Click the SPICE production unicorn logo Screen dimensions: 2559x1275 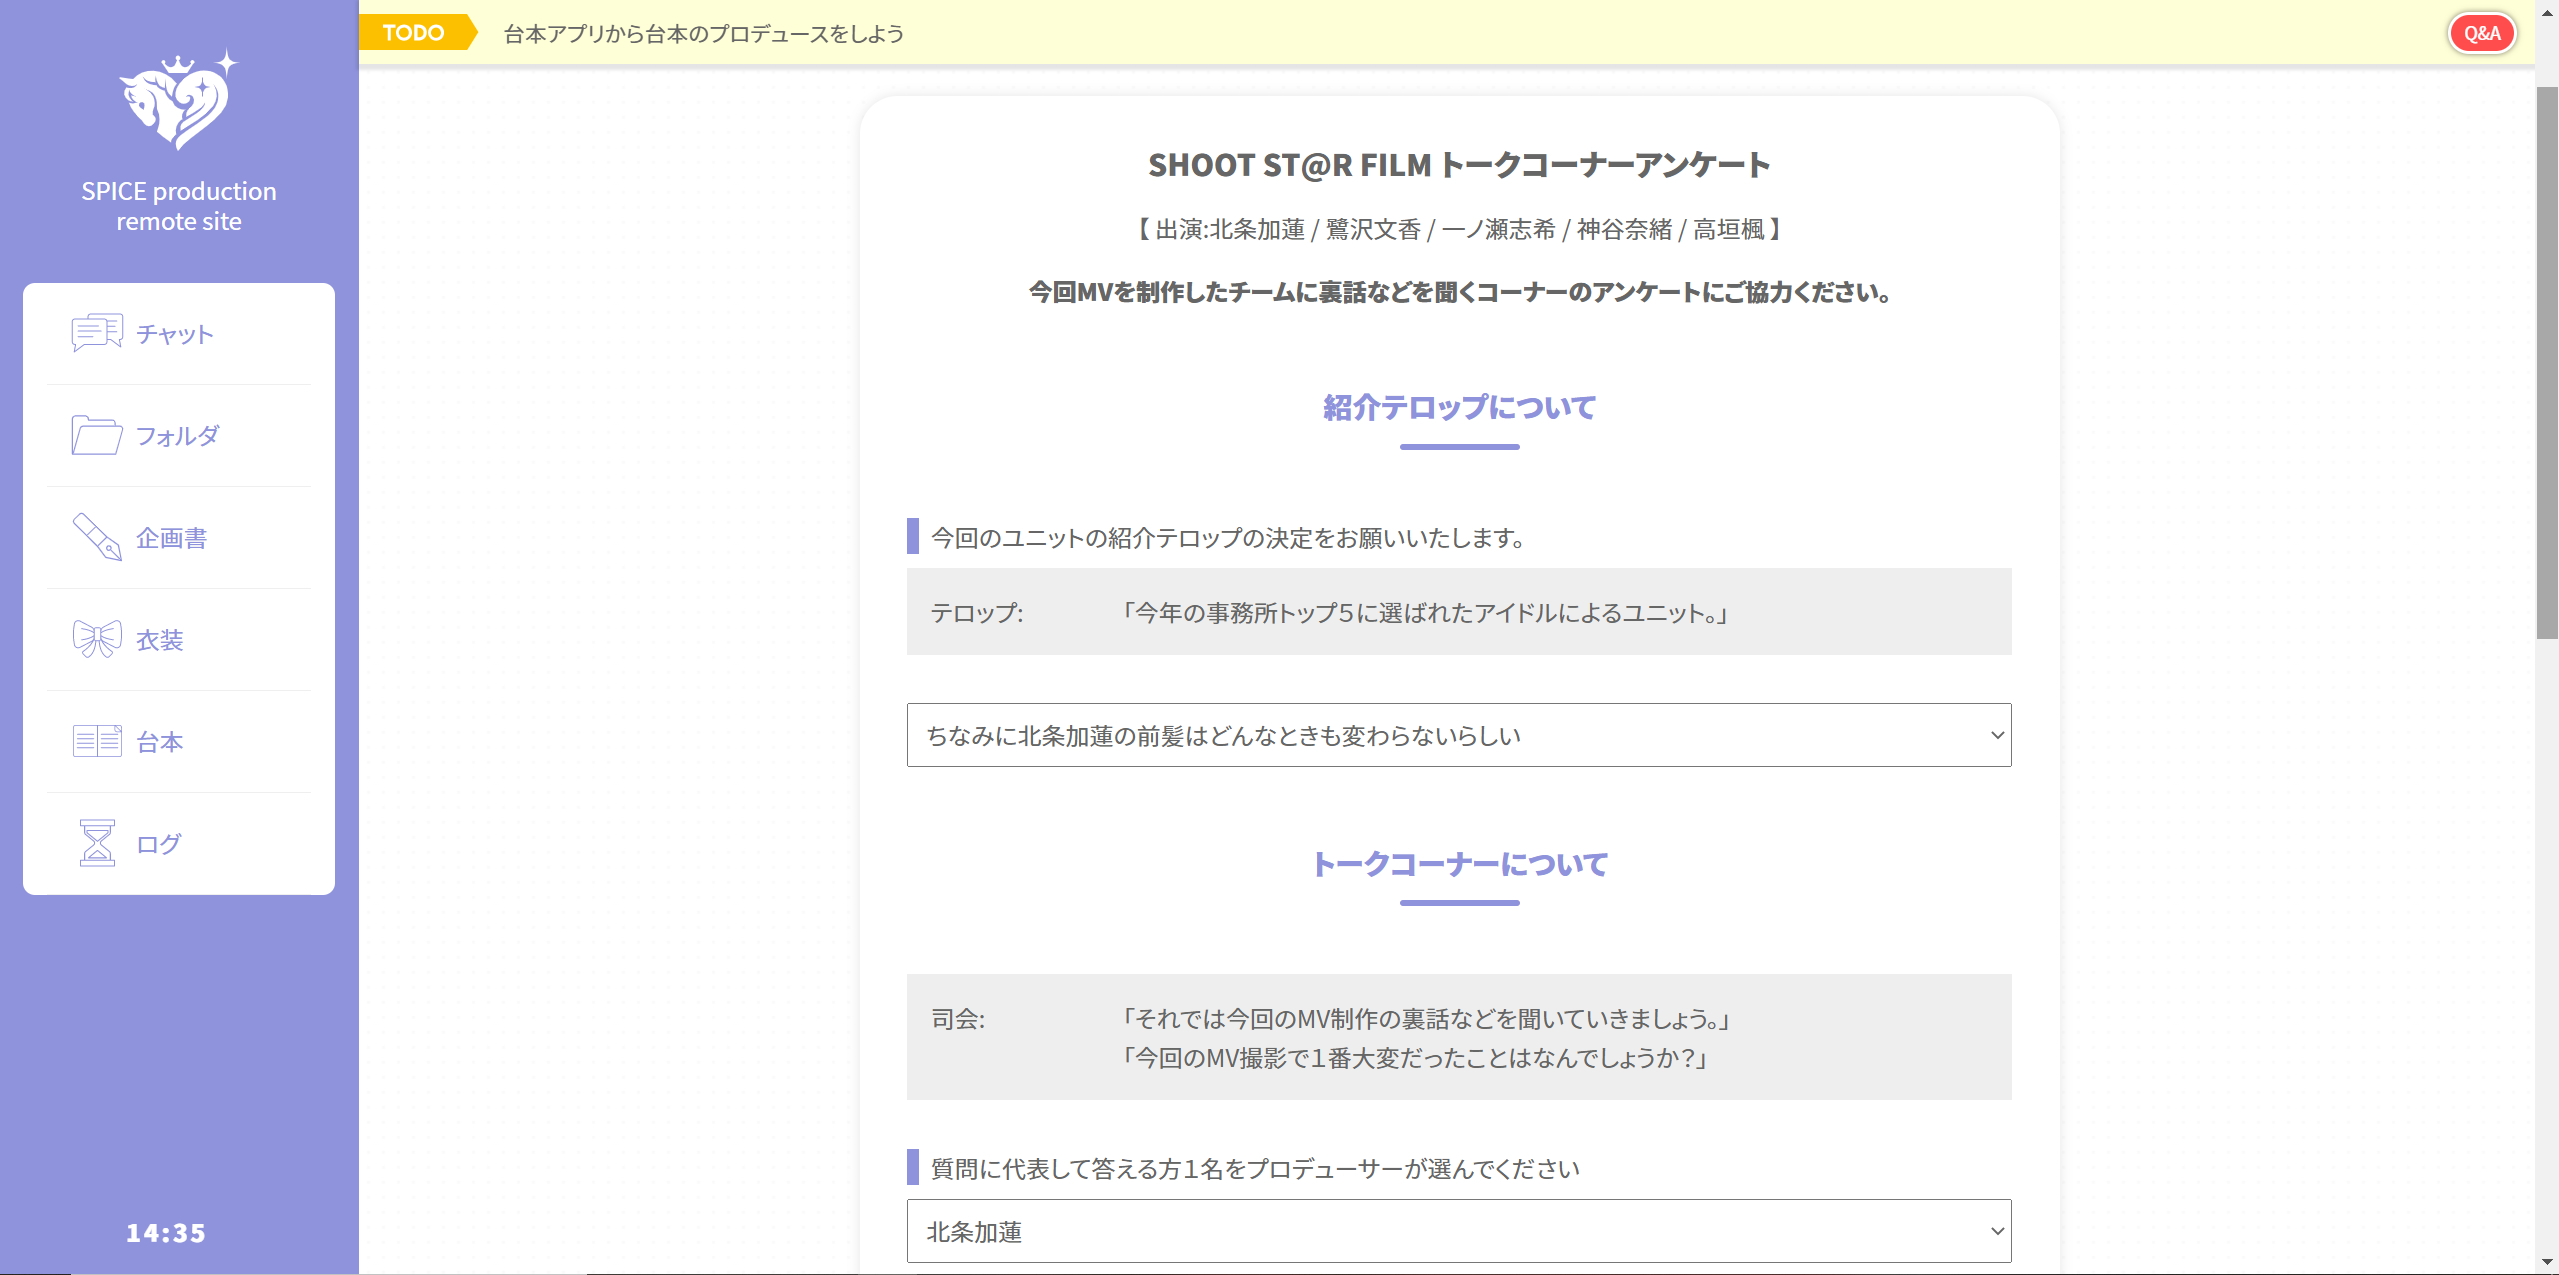(178, 101)
